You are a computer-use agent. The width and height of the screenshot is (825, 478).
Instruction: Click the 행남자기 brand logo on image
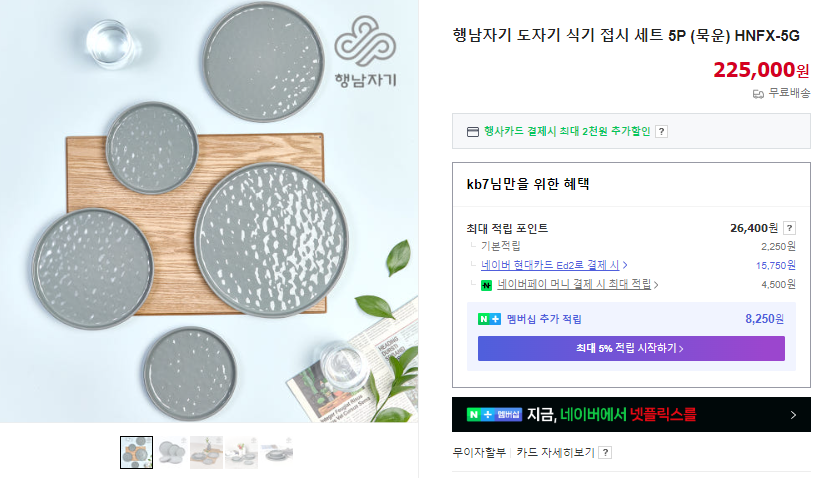(366, 52)
